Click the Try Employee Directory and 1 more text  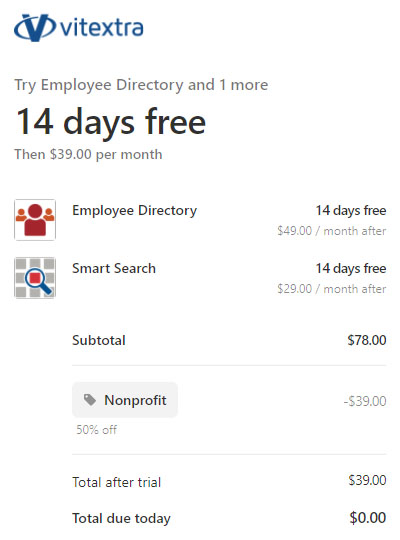[141, 85]
